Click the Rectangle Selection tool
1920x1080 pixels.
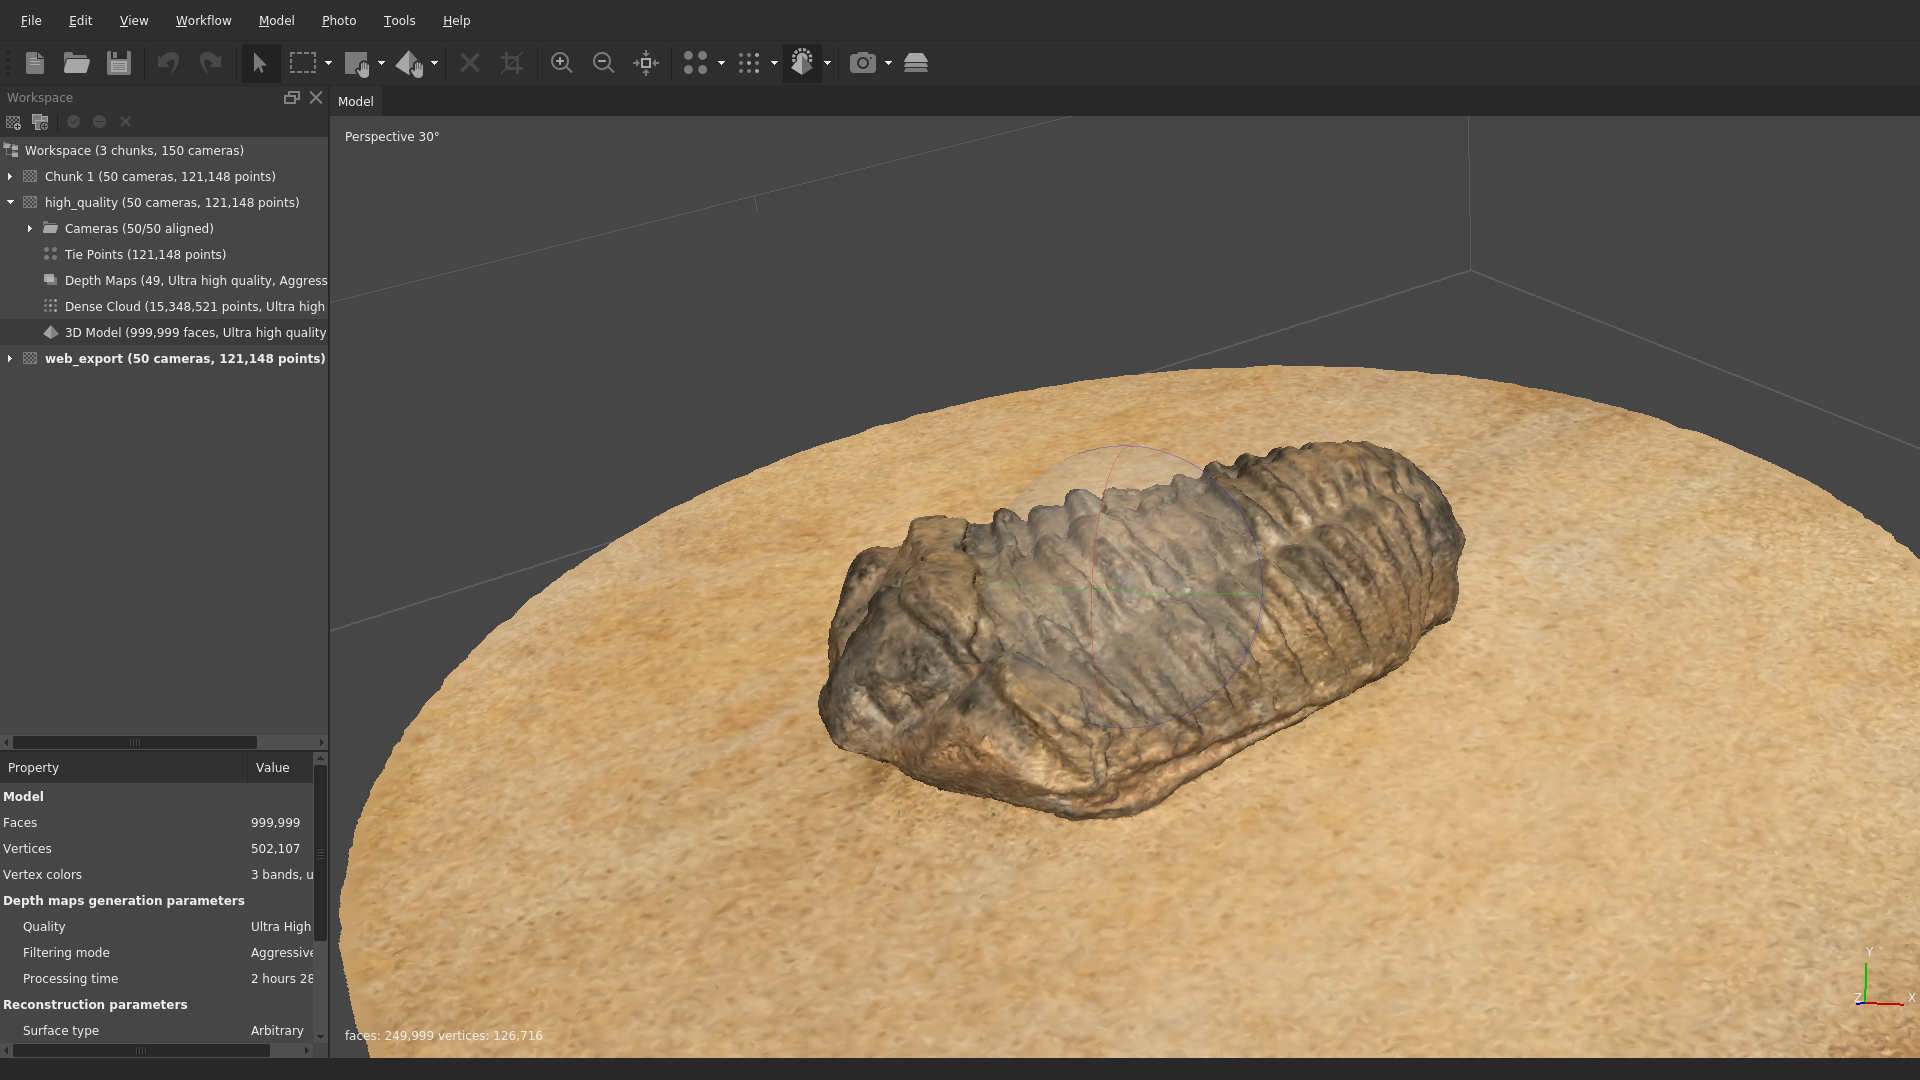pos(302,63)
